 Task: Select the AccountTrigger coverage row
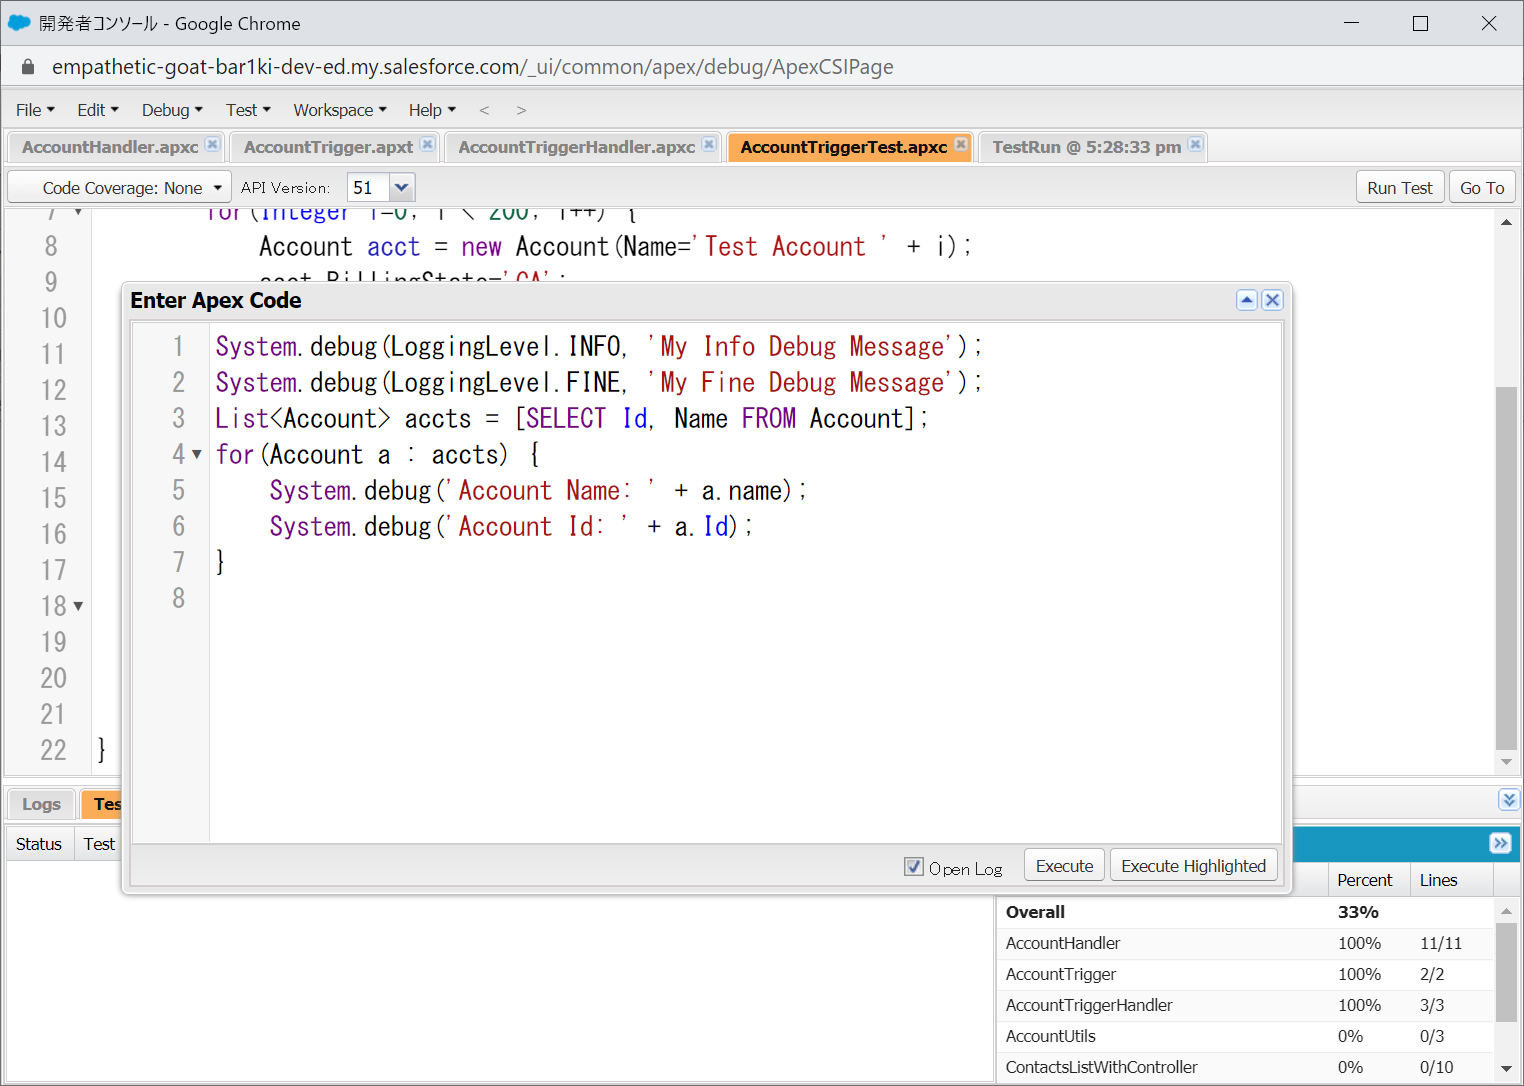tap(1244, 974)
